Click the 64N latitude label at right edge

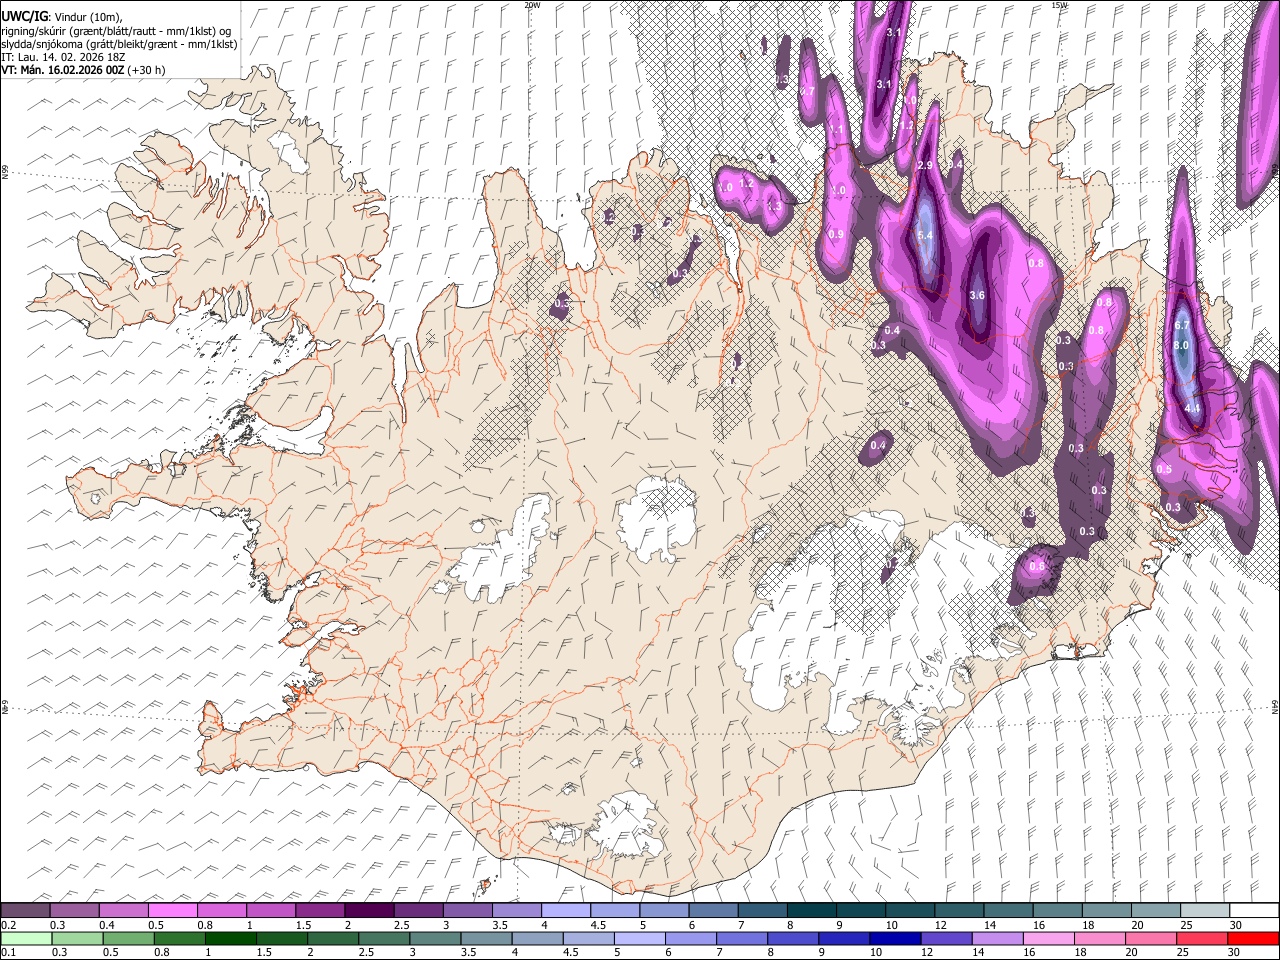(1275, 706)
